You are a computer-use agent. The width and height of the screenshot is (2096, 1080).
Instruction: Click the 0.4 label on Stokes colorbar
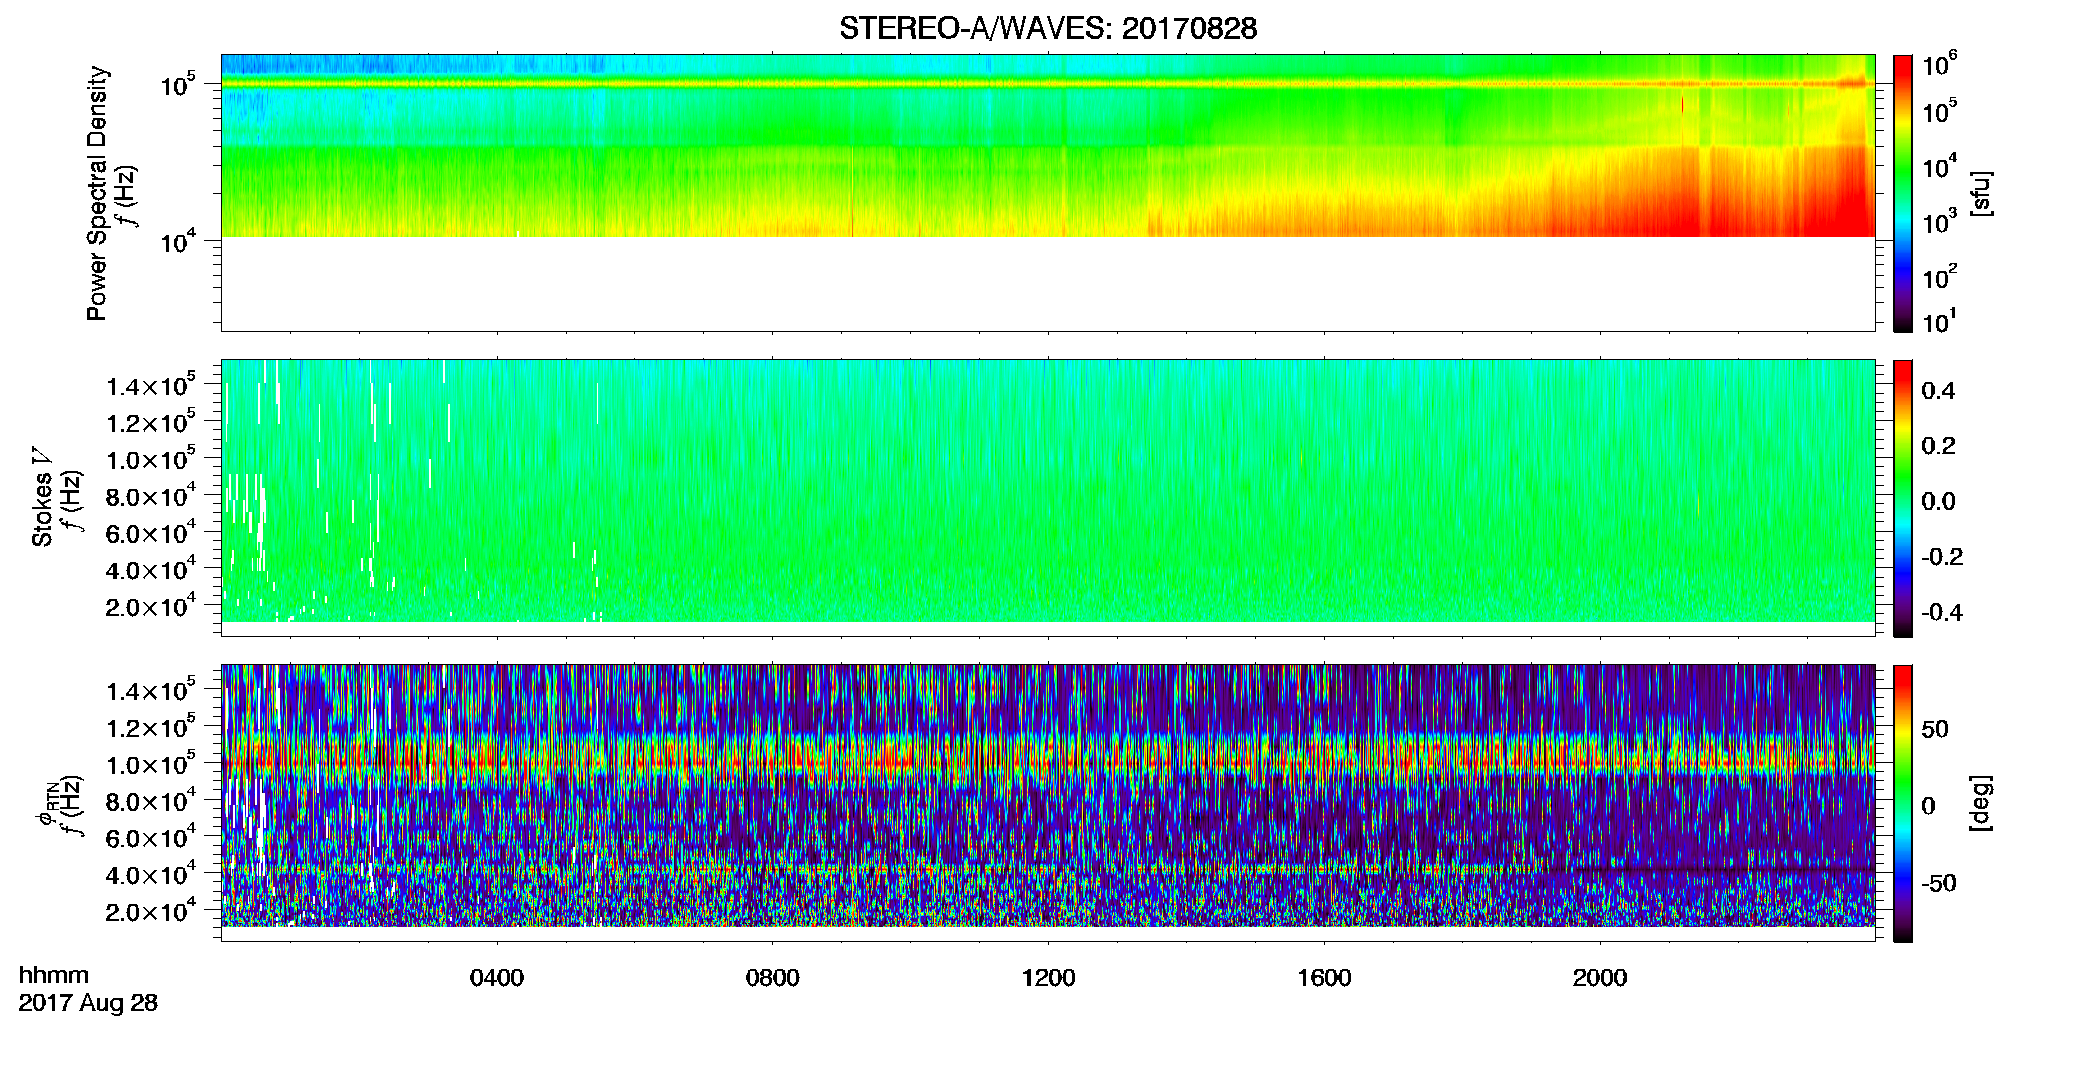tap(1938, 391)
